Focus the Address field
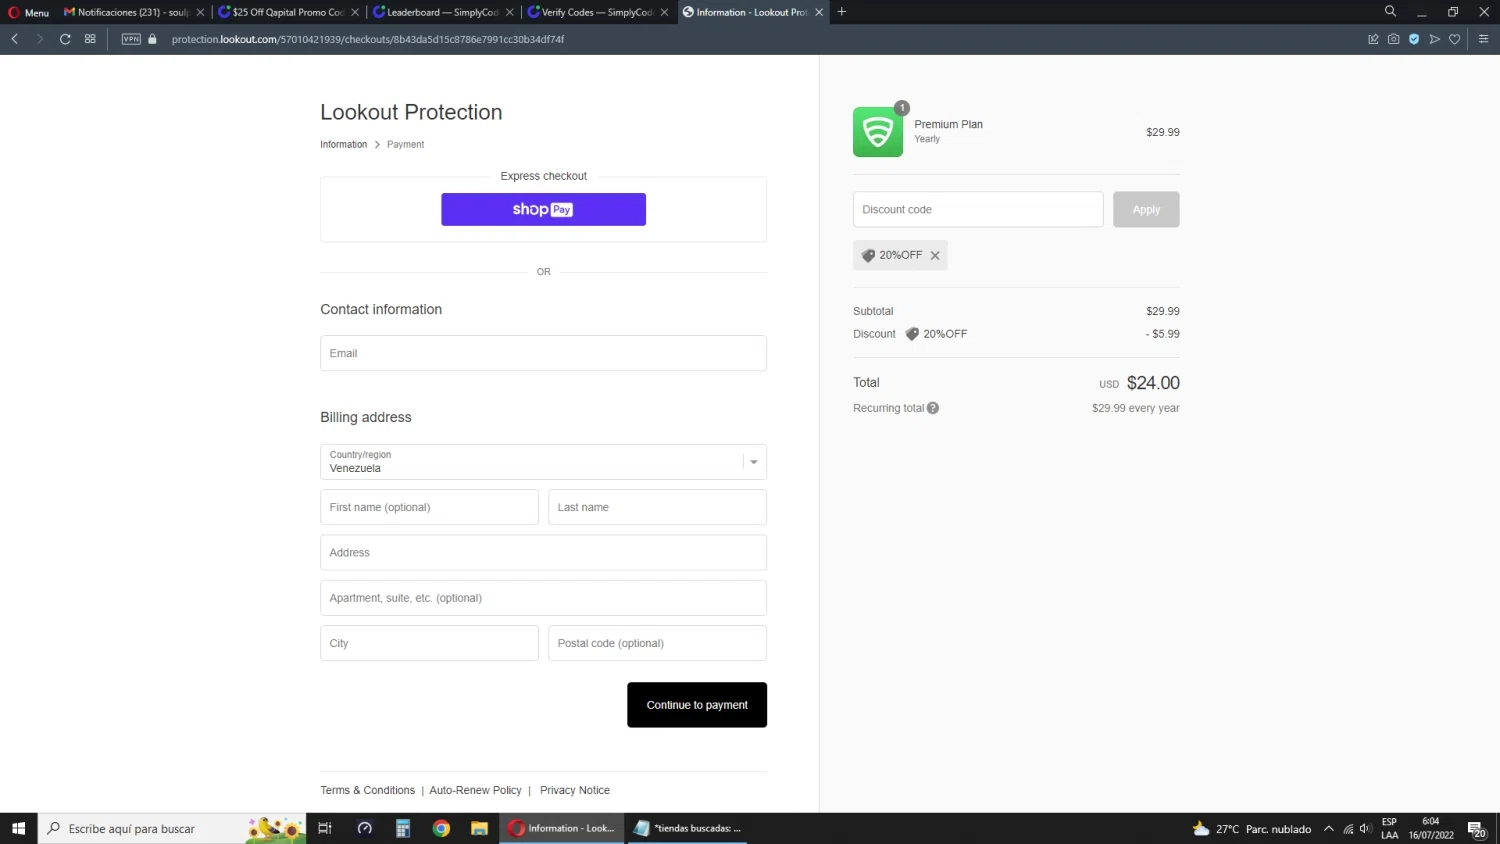The width and height of the screenshot is (1500, 844). pyautogui.click(x=543, y=552)
